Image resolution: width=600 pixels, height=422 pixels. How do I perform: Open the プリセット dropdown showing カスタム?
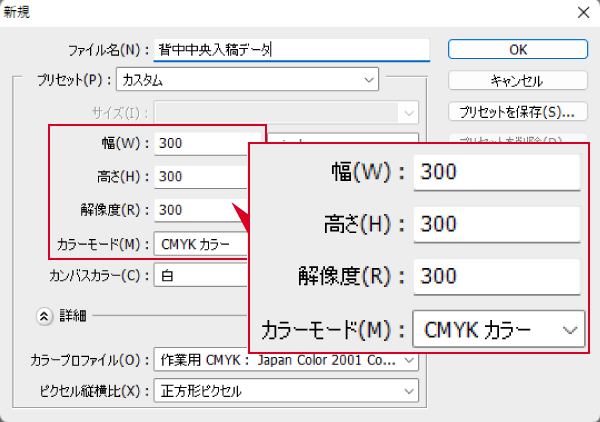[x=247, y=78]
